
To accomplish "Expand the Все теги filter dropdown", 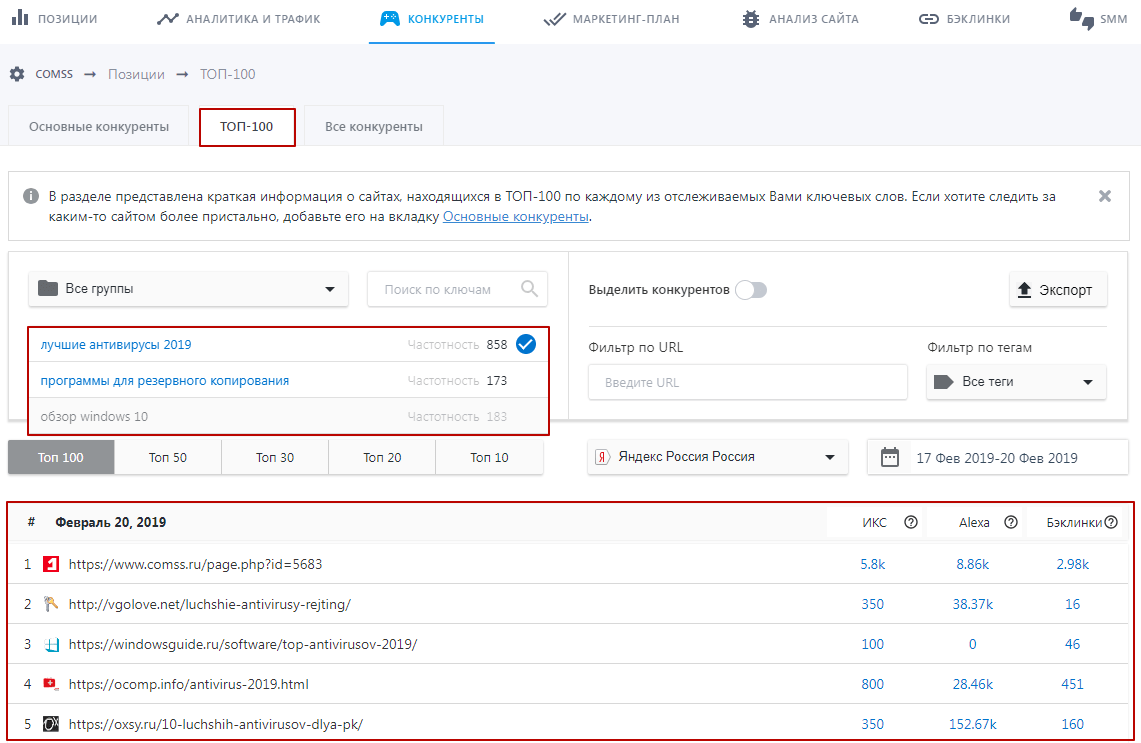I will click(x=1016, y=382).
